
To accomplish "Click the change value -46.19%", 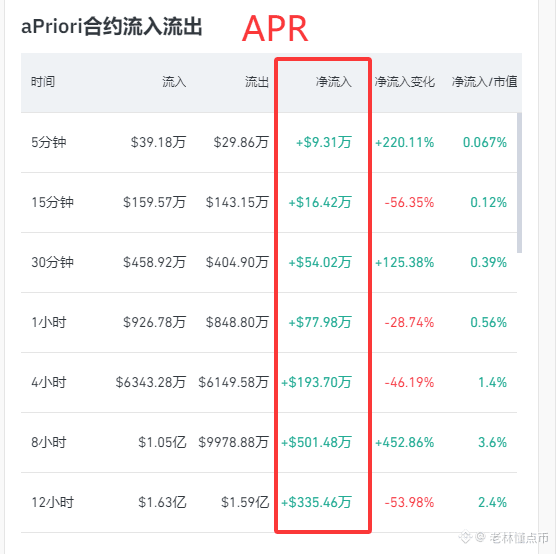I will point(410,382).
